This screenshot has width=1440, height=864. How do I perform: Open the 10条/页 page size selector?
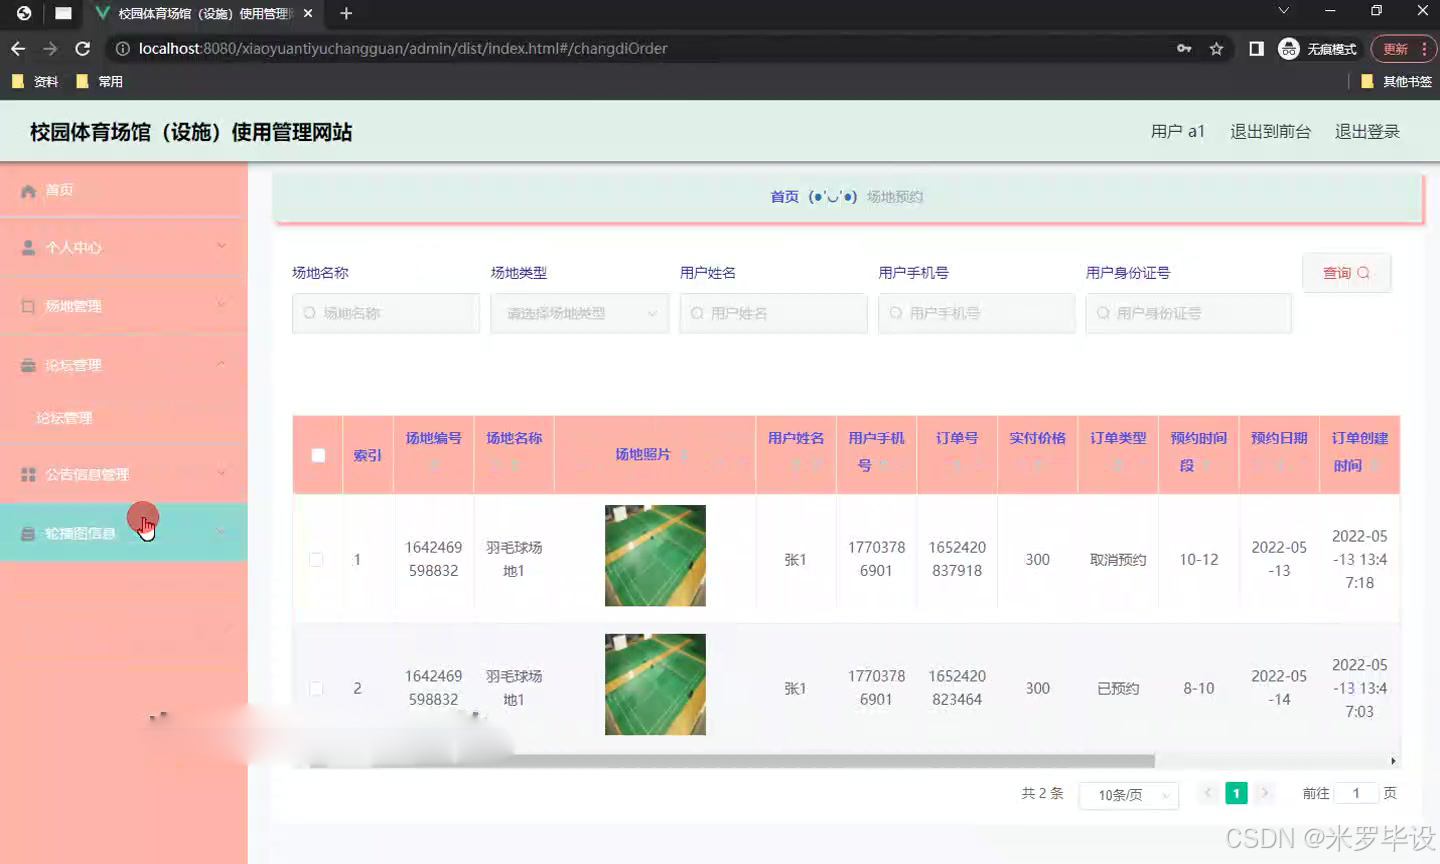1128,793
